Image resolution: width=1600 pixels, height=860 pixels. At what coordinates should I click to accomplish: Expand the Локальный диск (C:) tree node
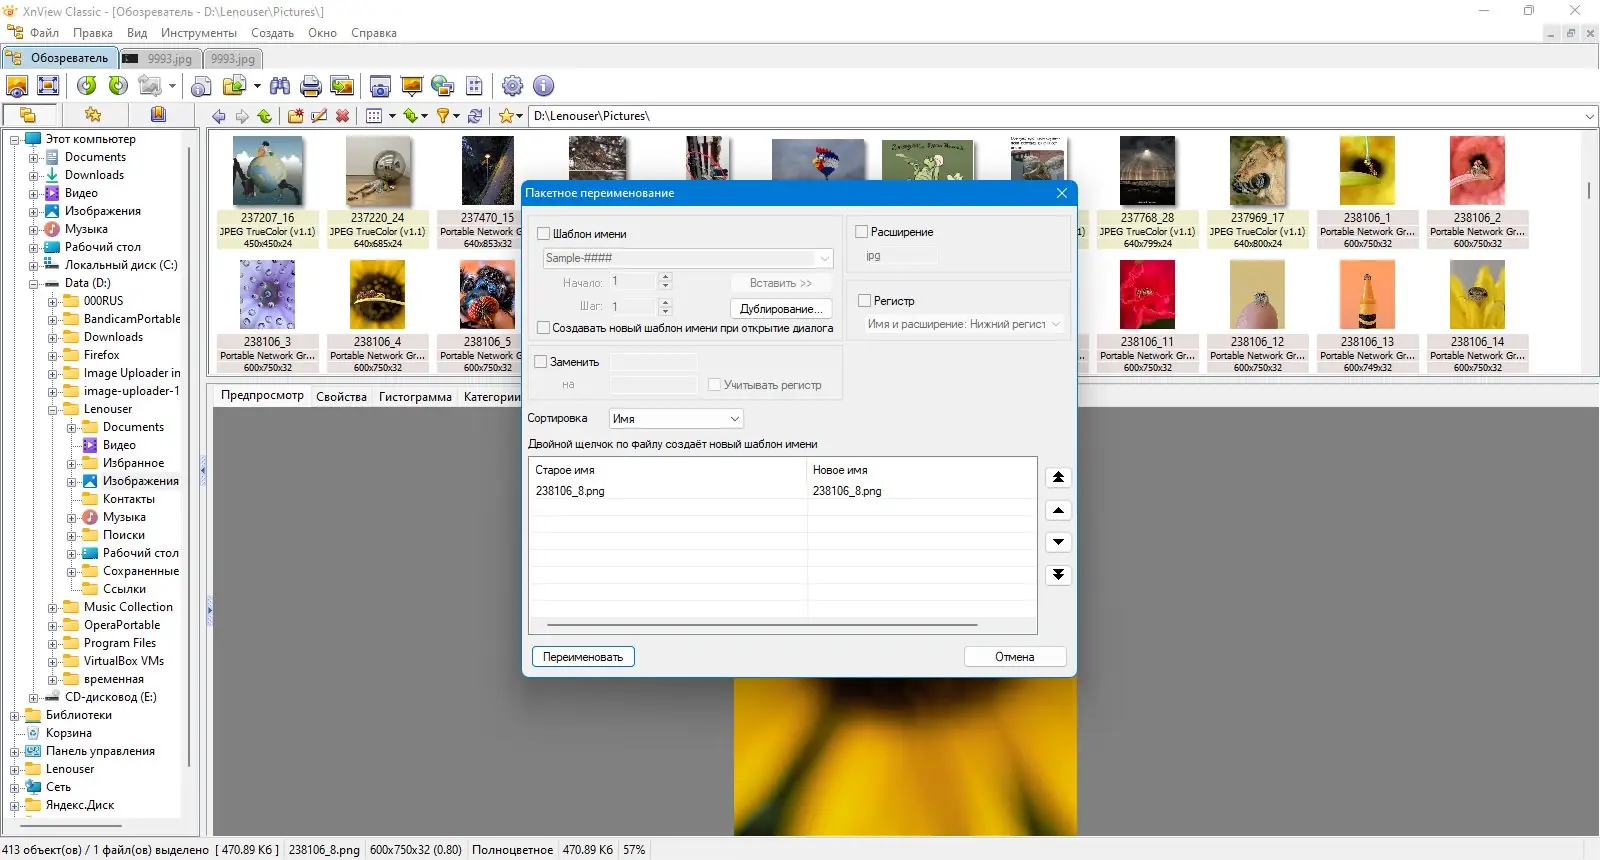pos(34,266)
